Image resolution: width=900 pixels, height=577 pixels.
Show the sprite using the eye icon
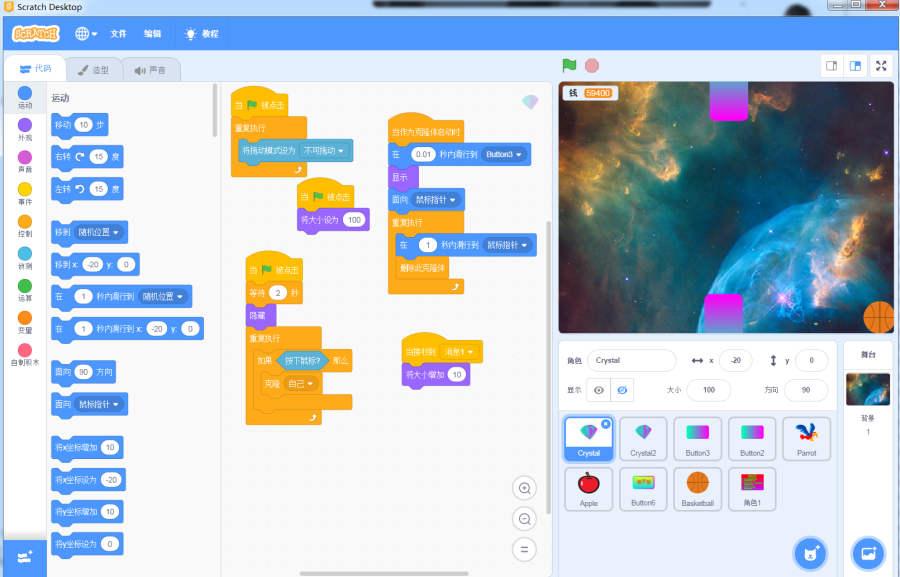tap(598, 390)
